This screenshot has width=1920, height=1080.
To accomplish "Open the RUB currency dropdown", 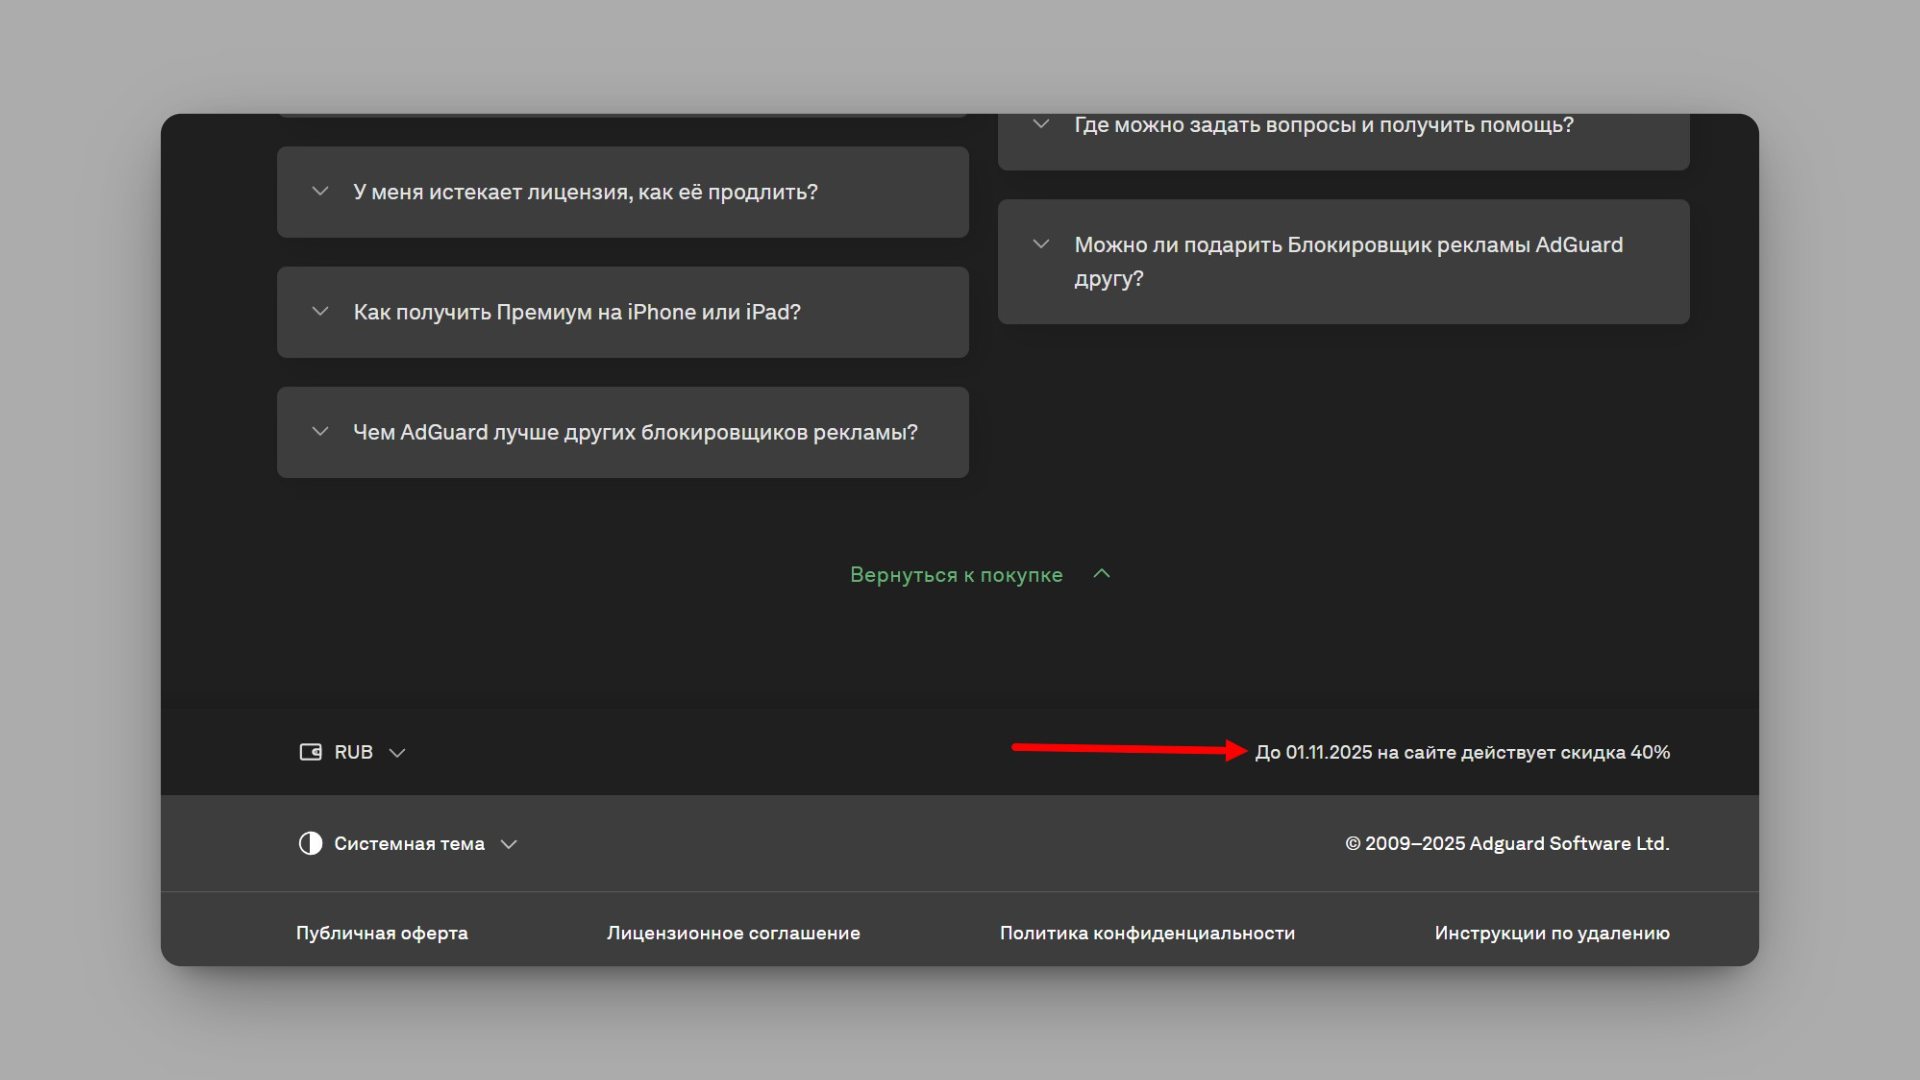I will click(x=353, y=751).
